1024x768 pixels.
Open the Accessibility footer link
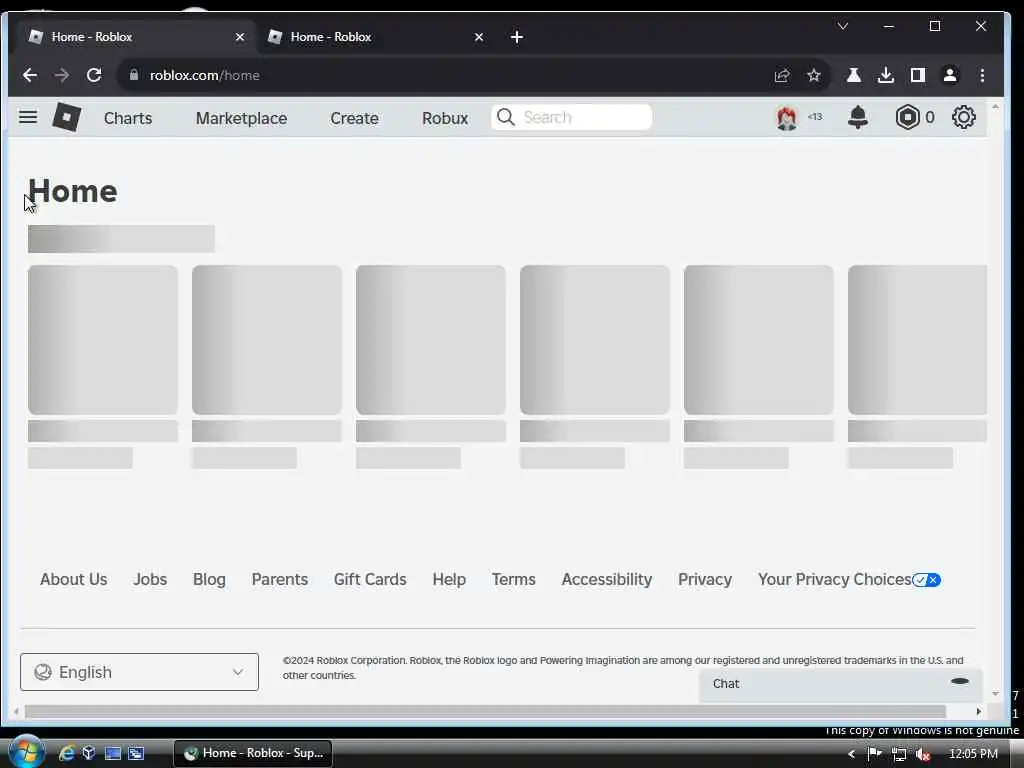[x=607, y=579]
